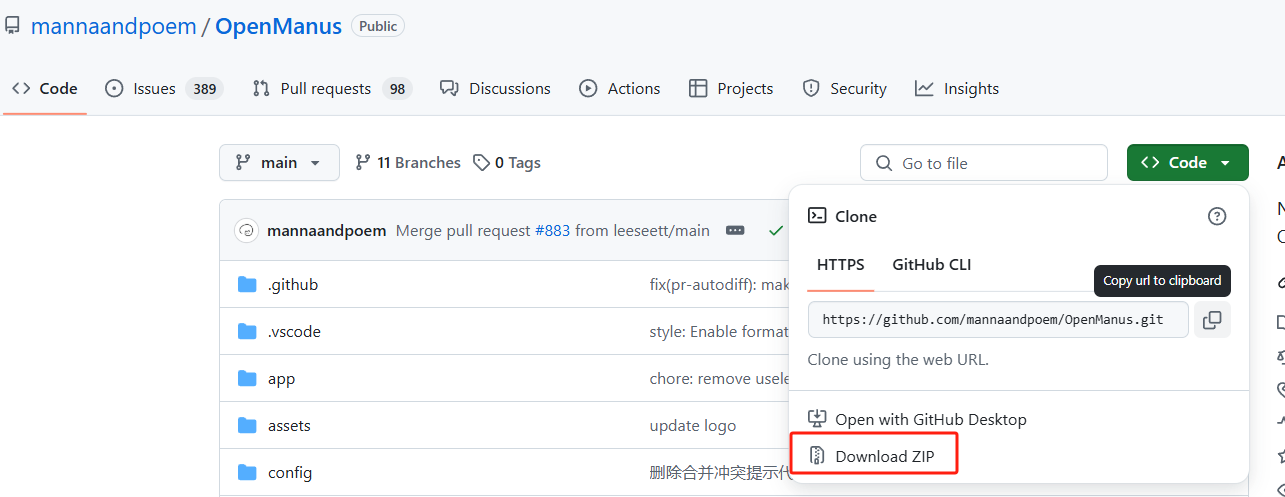The image size is (1285, 497).
Task: Open the Pull requests tab
Action: [332, 88]
